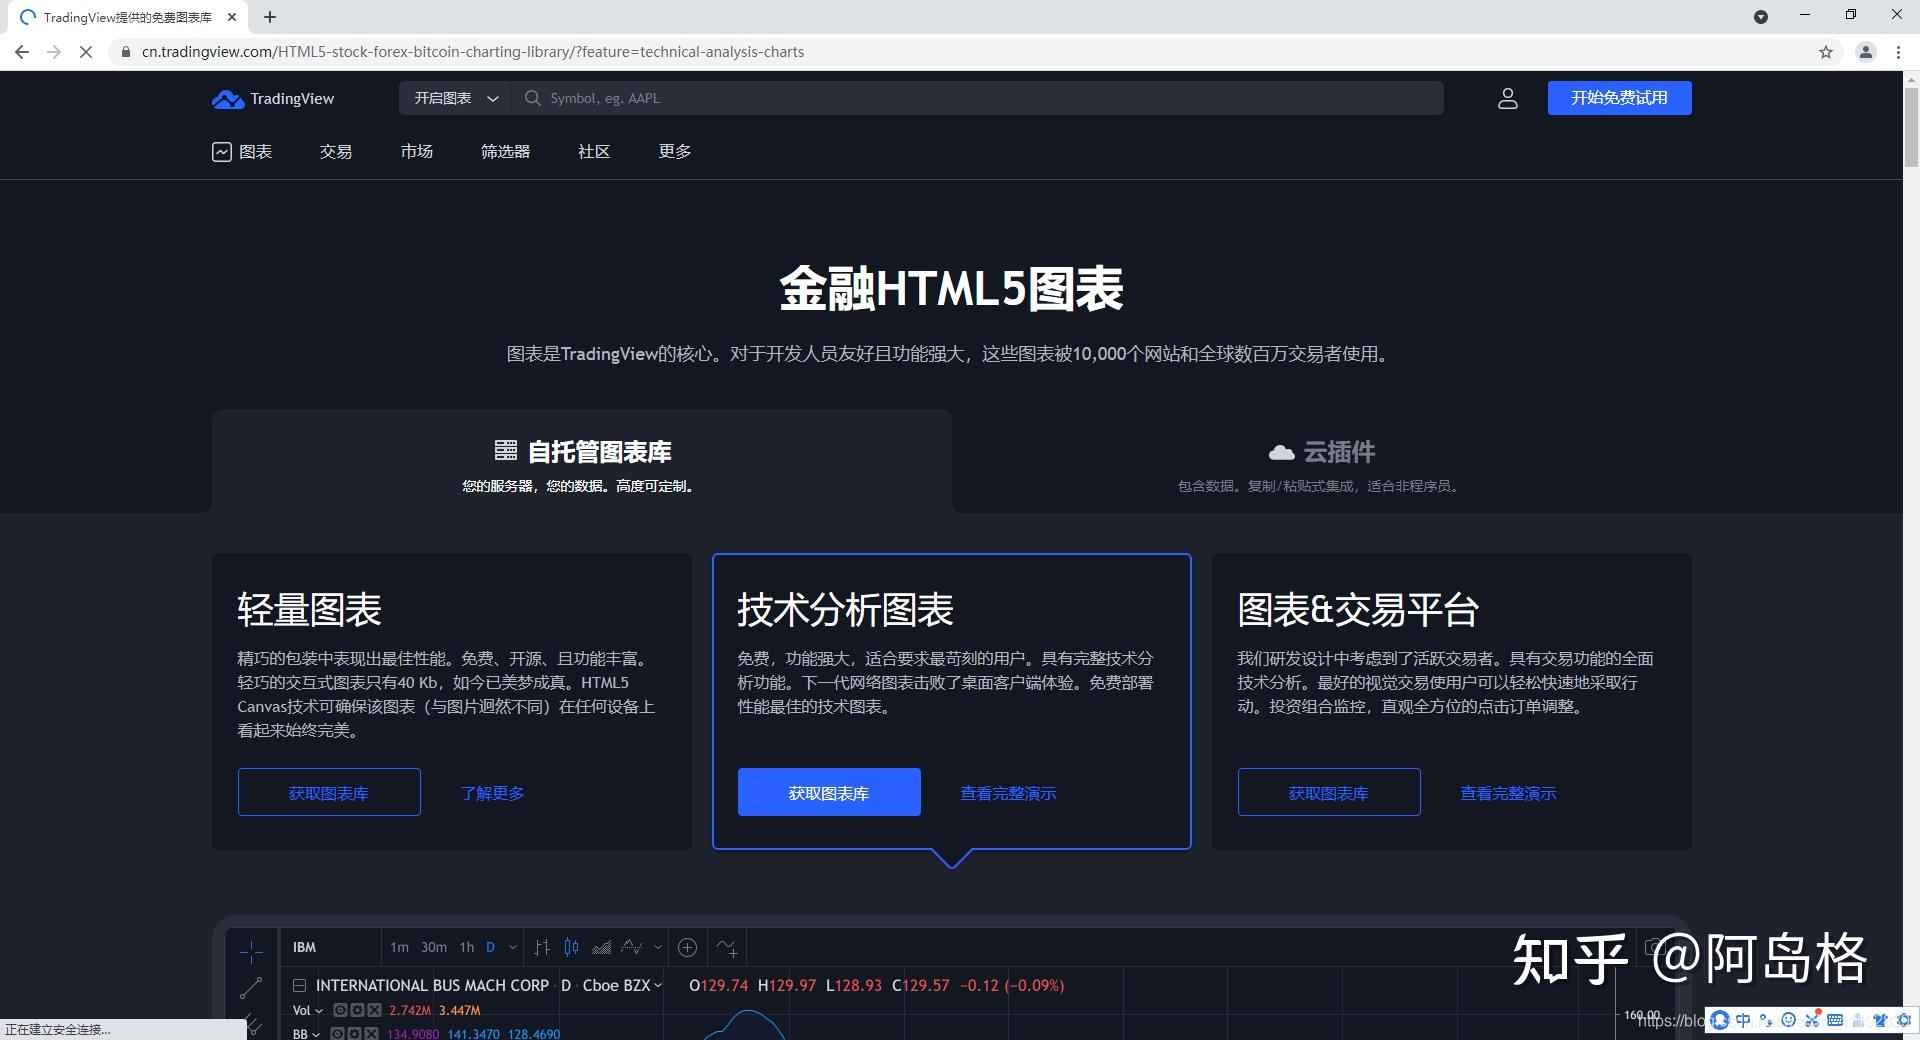The width and height of the screenshot is (1920, 1040).
Task: Open the 筛选器 nav menu
Action: click(x=505, y=152)
